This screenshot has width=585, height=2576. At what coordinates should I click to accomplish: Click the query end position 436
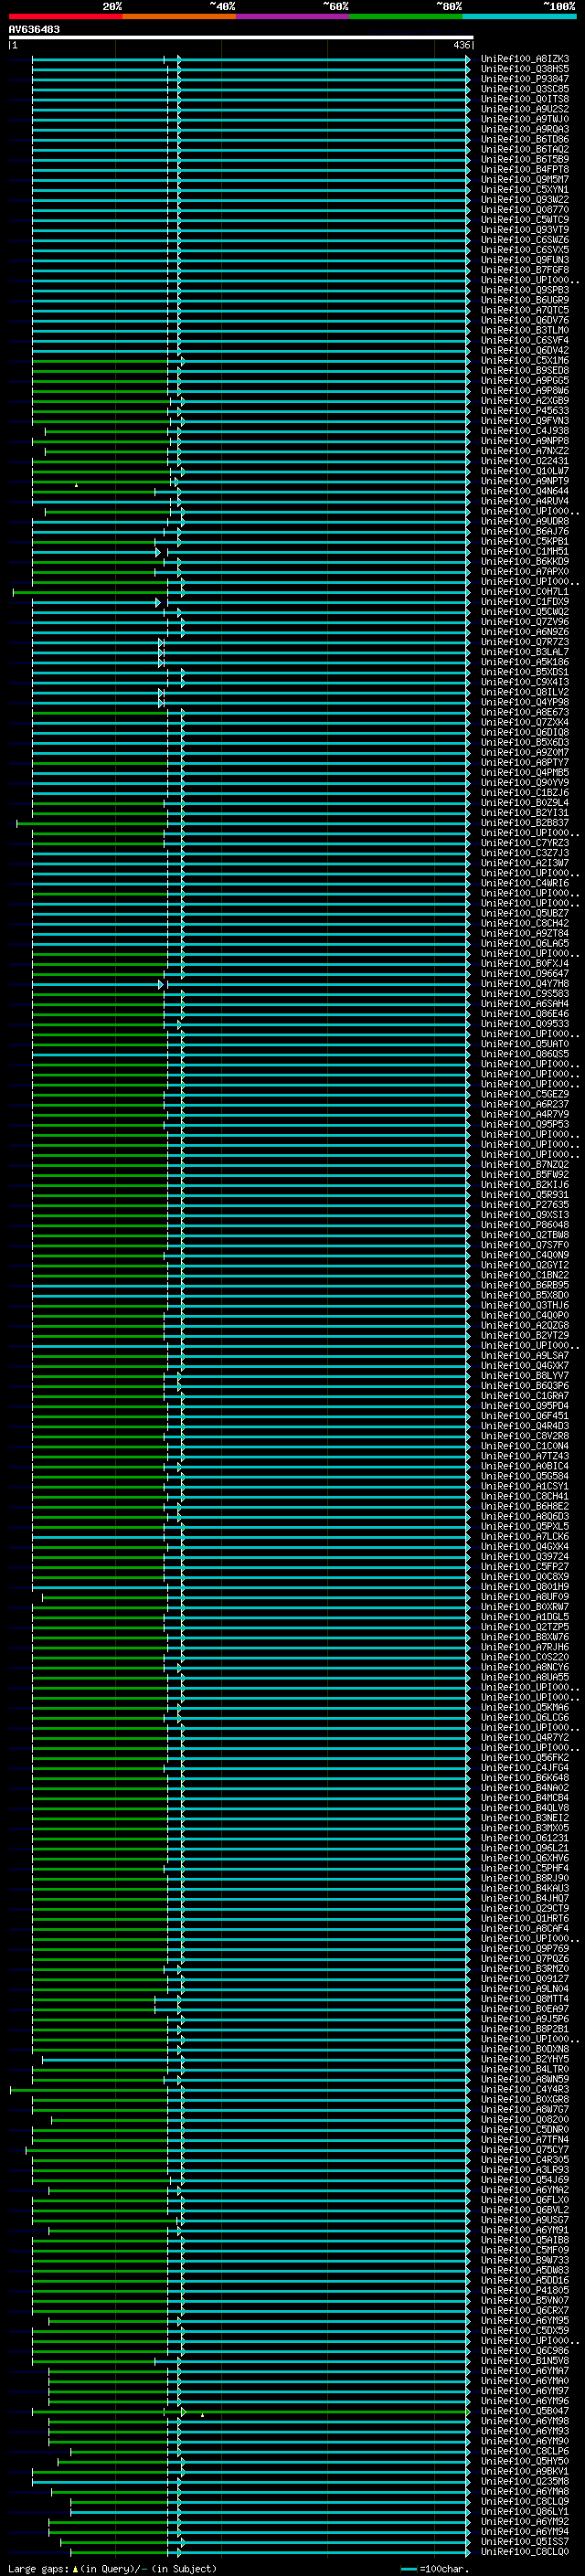tap(461, 45)
